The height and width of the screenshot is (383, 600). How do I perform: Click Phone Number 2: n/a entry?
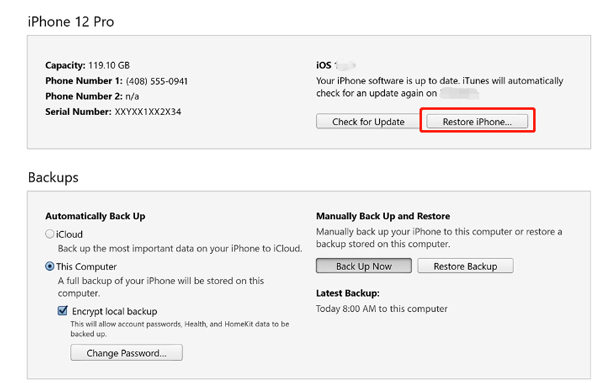(x=92, y=96)
